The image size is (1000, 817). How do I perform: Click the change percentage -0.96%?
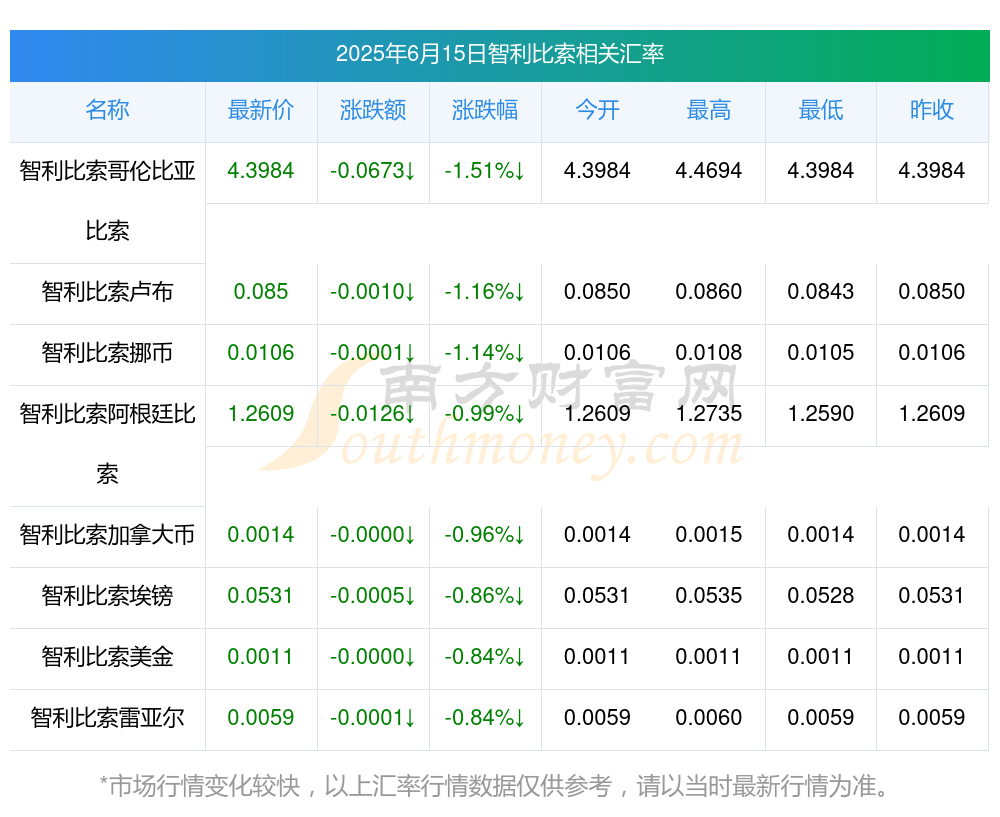pos(485,535)
